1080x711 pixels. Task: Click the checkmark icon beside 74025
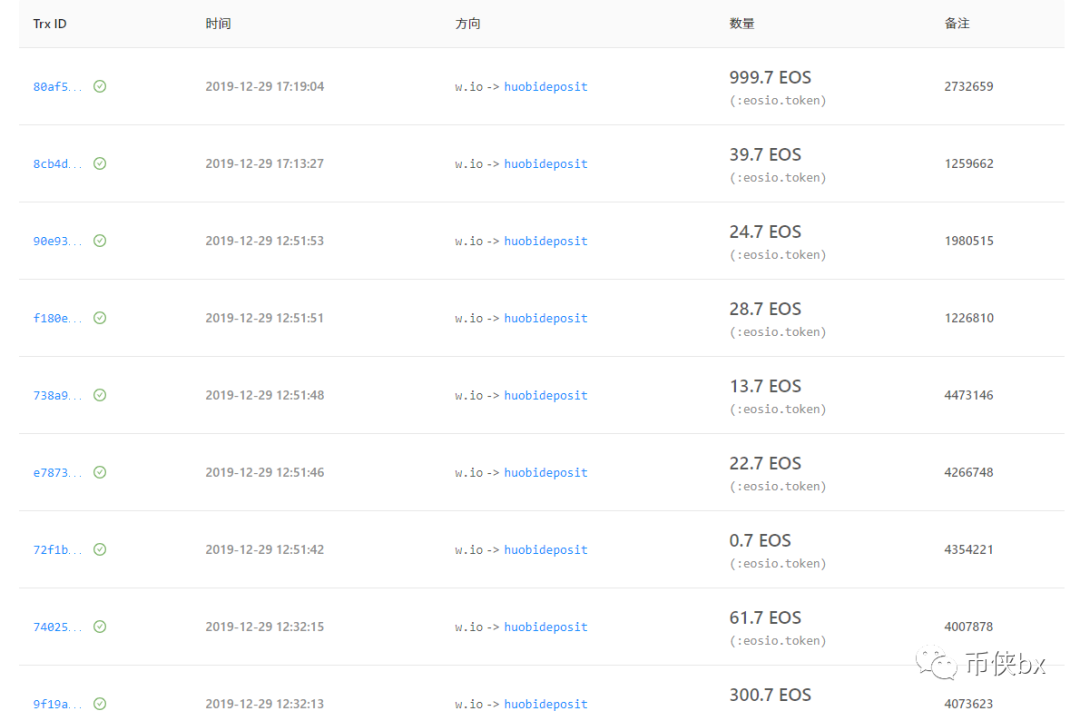(100, 626)
